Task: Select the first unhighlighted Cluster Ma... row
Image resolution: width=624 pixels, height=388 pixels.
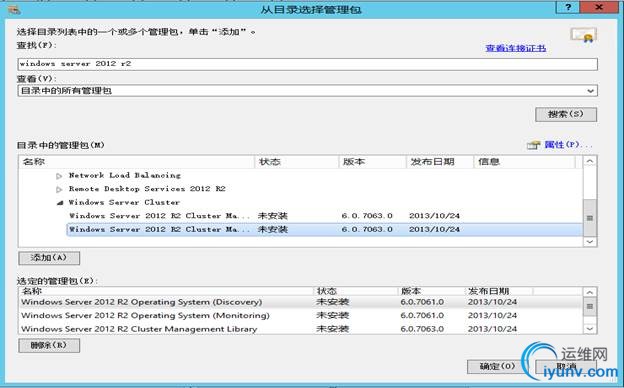Action: point(324,216)
